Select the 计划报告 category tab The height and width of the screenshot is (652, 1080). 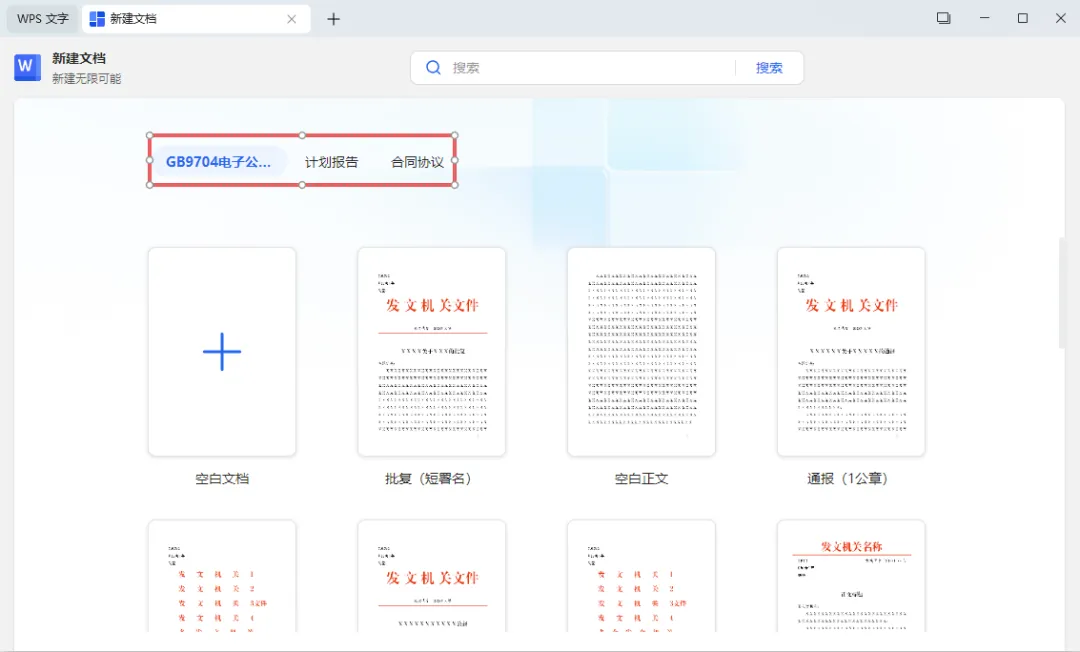[x=331, y=162]
